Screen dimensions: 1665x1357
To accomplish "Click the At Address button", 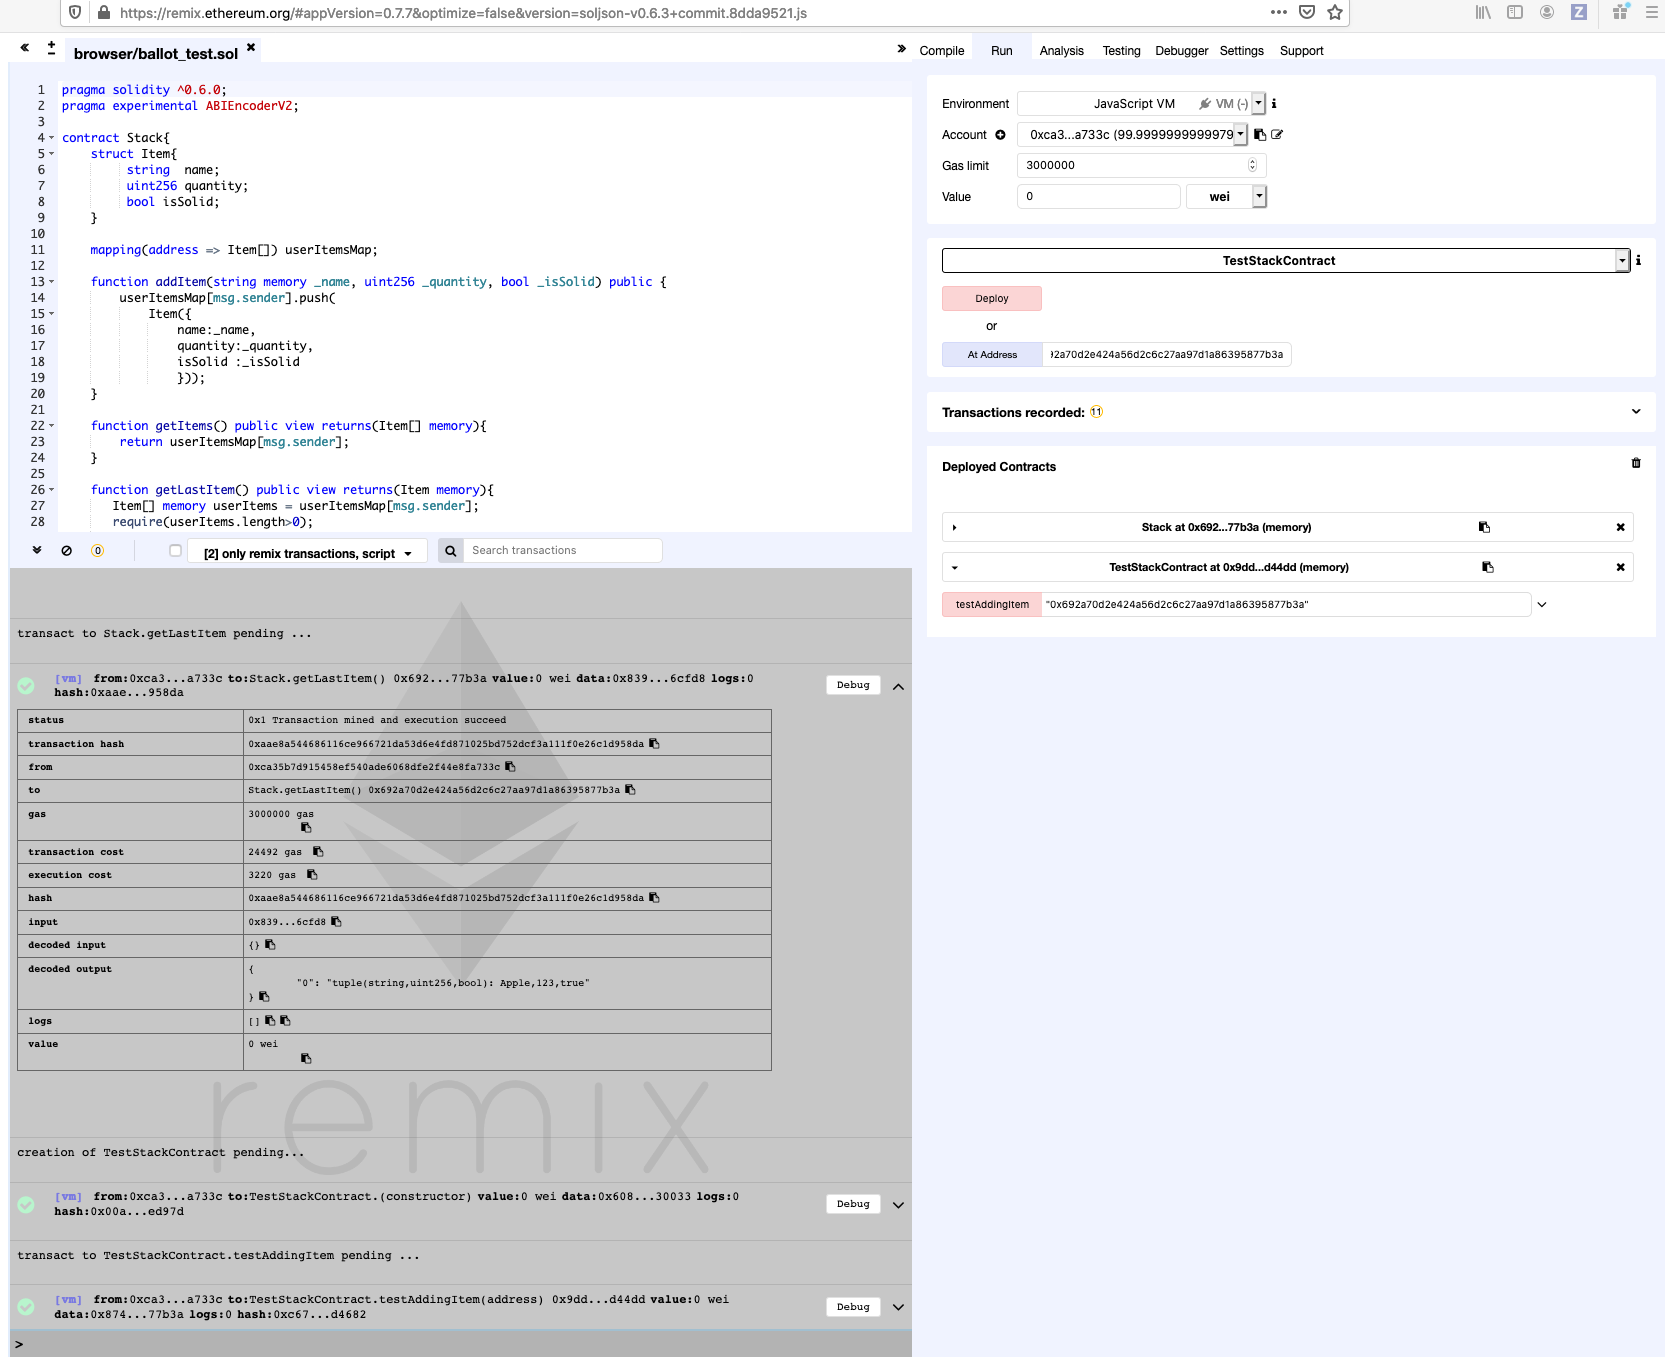I will [992, 355].
